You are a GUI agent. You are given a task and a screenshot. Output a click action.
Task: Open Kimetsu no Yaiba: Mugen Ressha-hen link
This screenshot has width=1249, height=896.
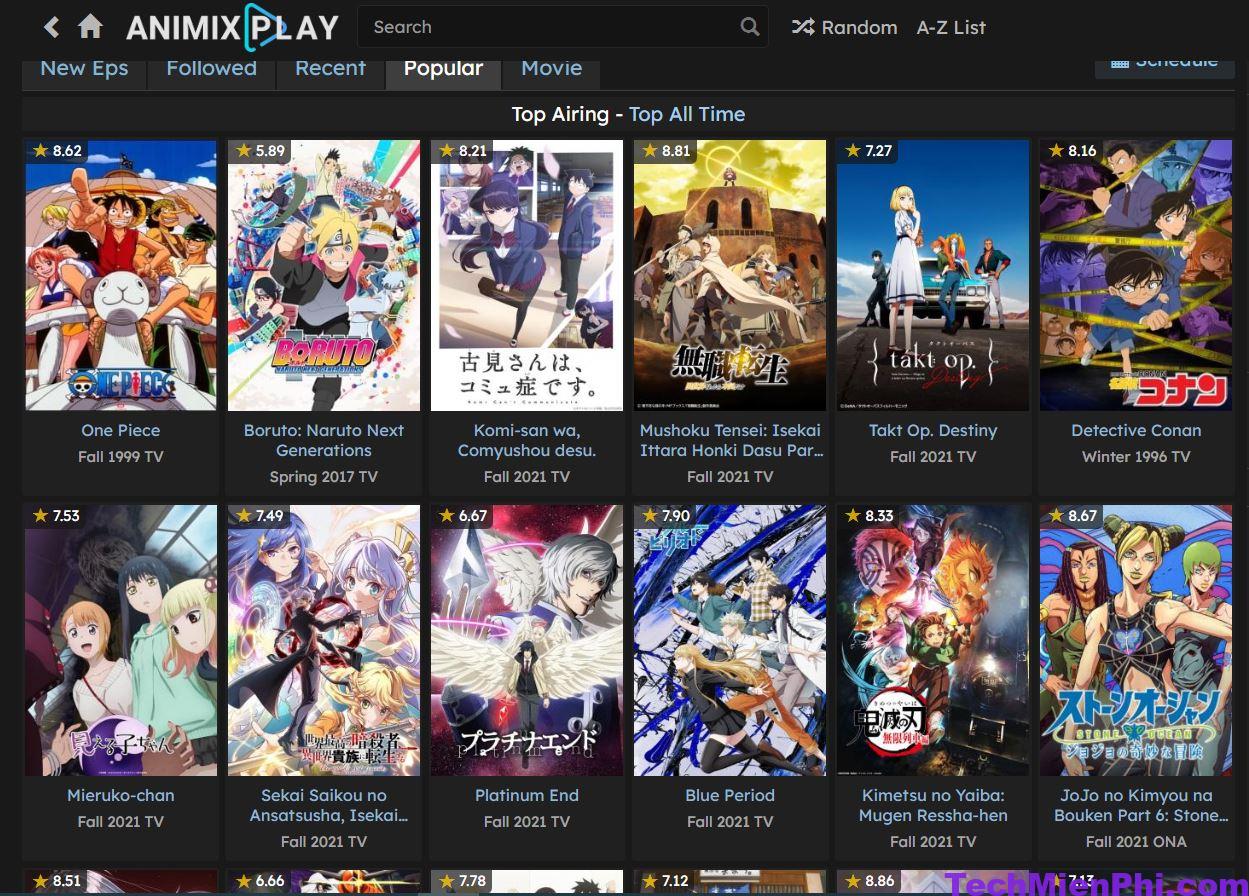pos(932,805)
